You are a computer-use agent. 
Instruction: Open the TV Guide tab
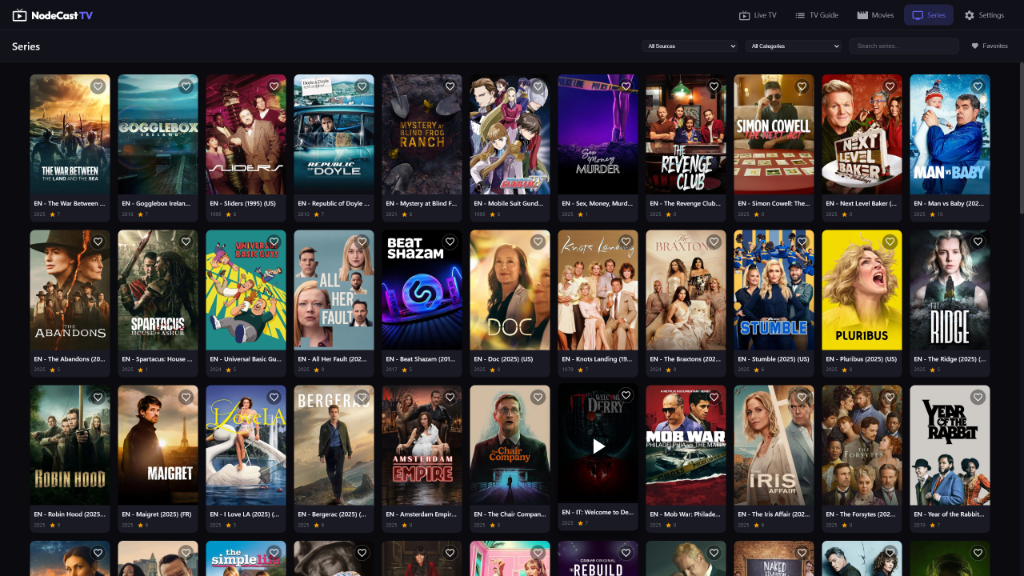pyautogui.click(x=816, y=15)
